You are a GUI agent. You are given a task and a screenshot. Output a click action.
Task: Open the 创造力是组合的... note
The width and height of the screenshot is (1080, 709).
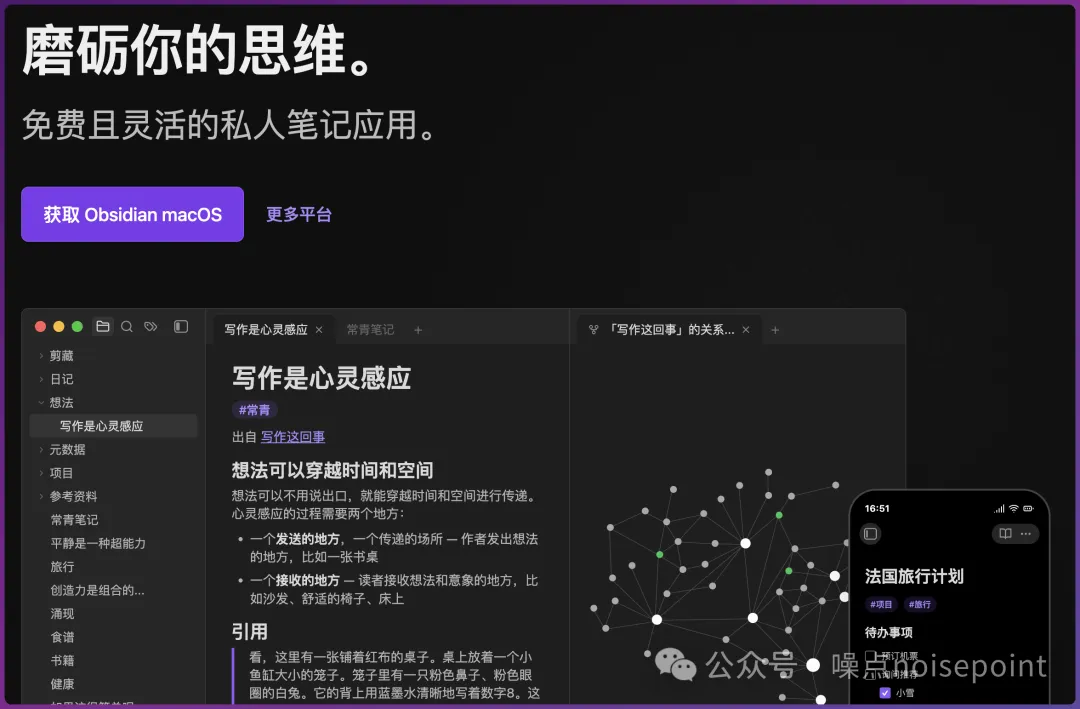pyautogui.click(x=97, y=590)
